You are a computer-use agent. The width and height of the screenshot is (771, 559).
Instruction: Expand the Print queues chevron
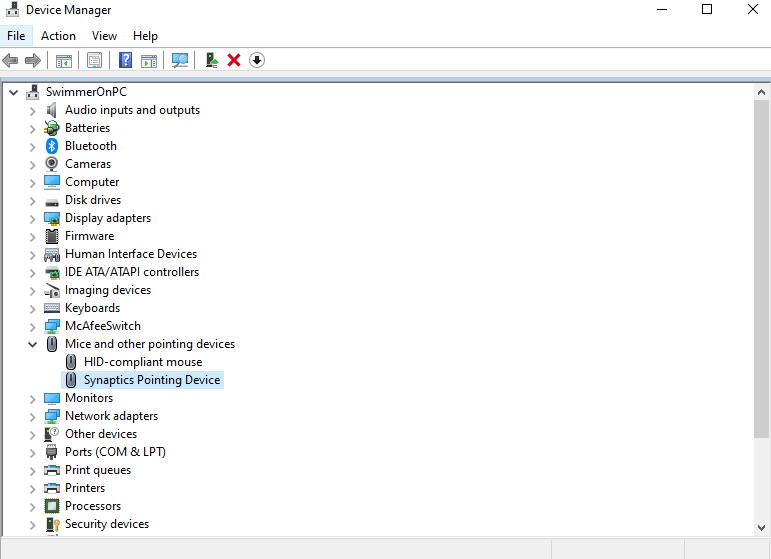(x=32, y=471)
